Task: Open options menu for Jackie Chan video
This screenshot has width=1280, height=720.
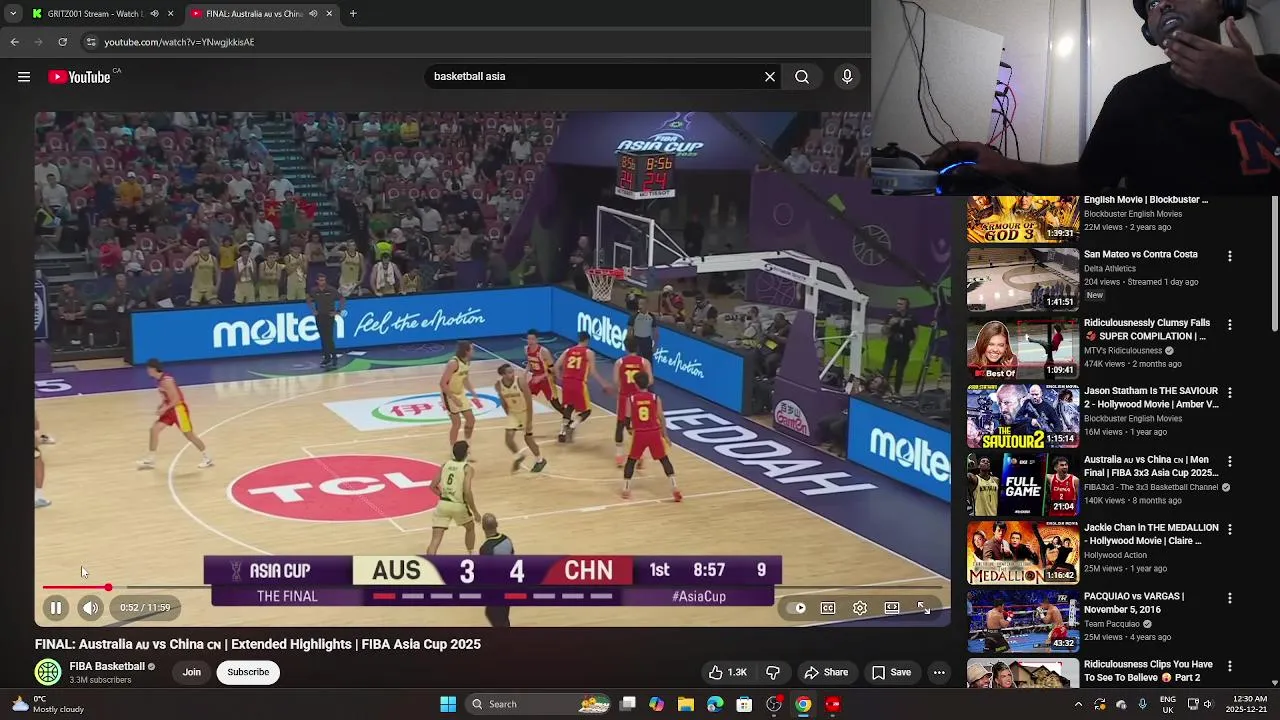Action: point(1230,529)
